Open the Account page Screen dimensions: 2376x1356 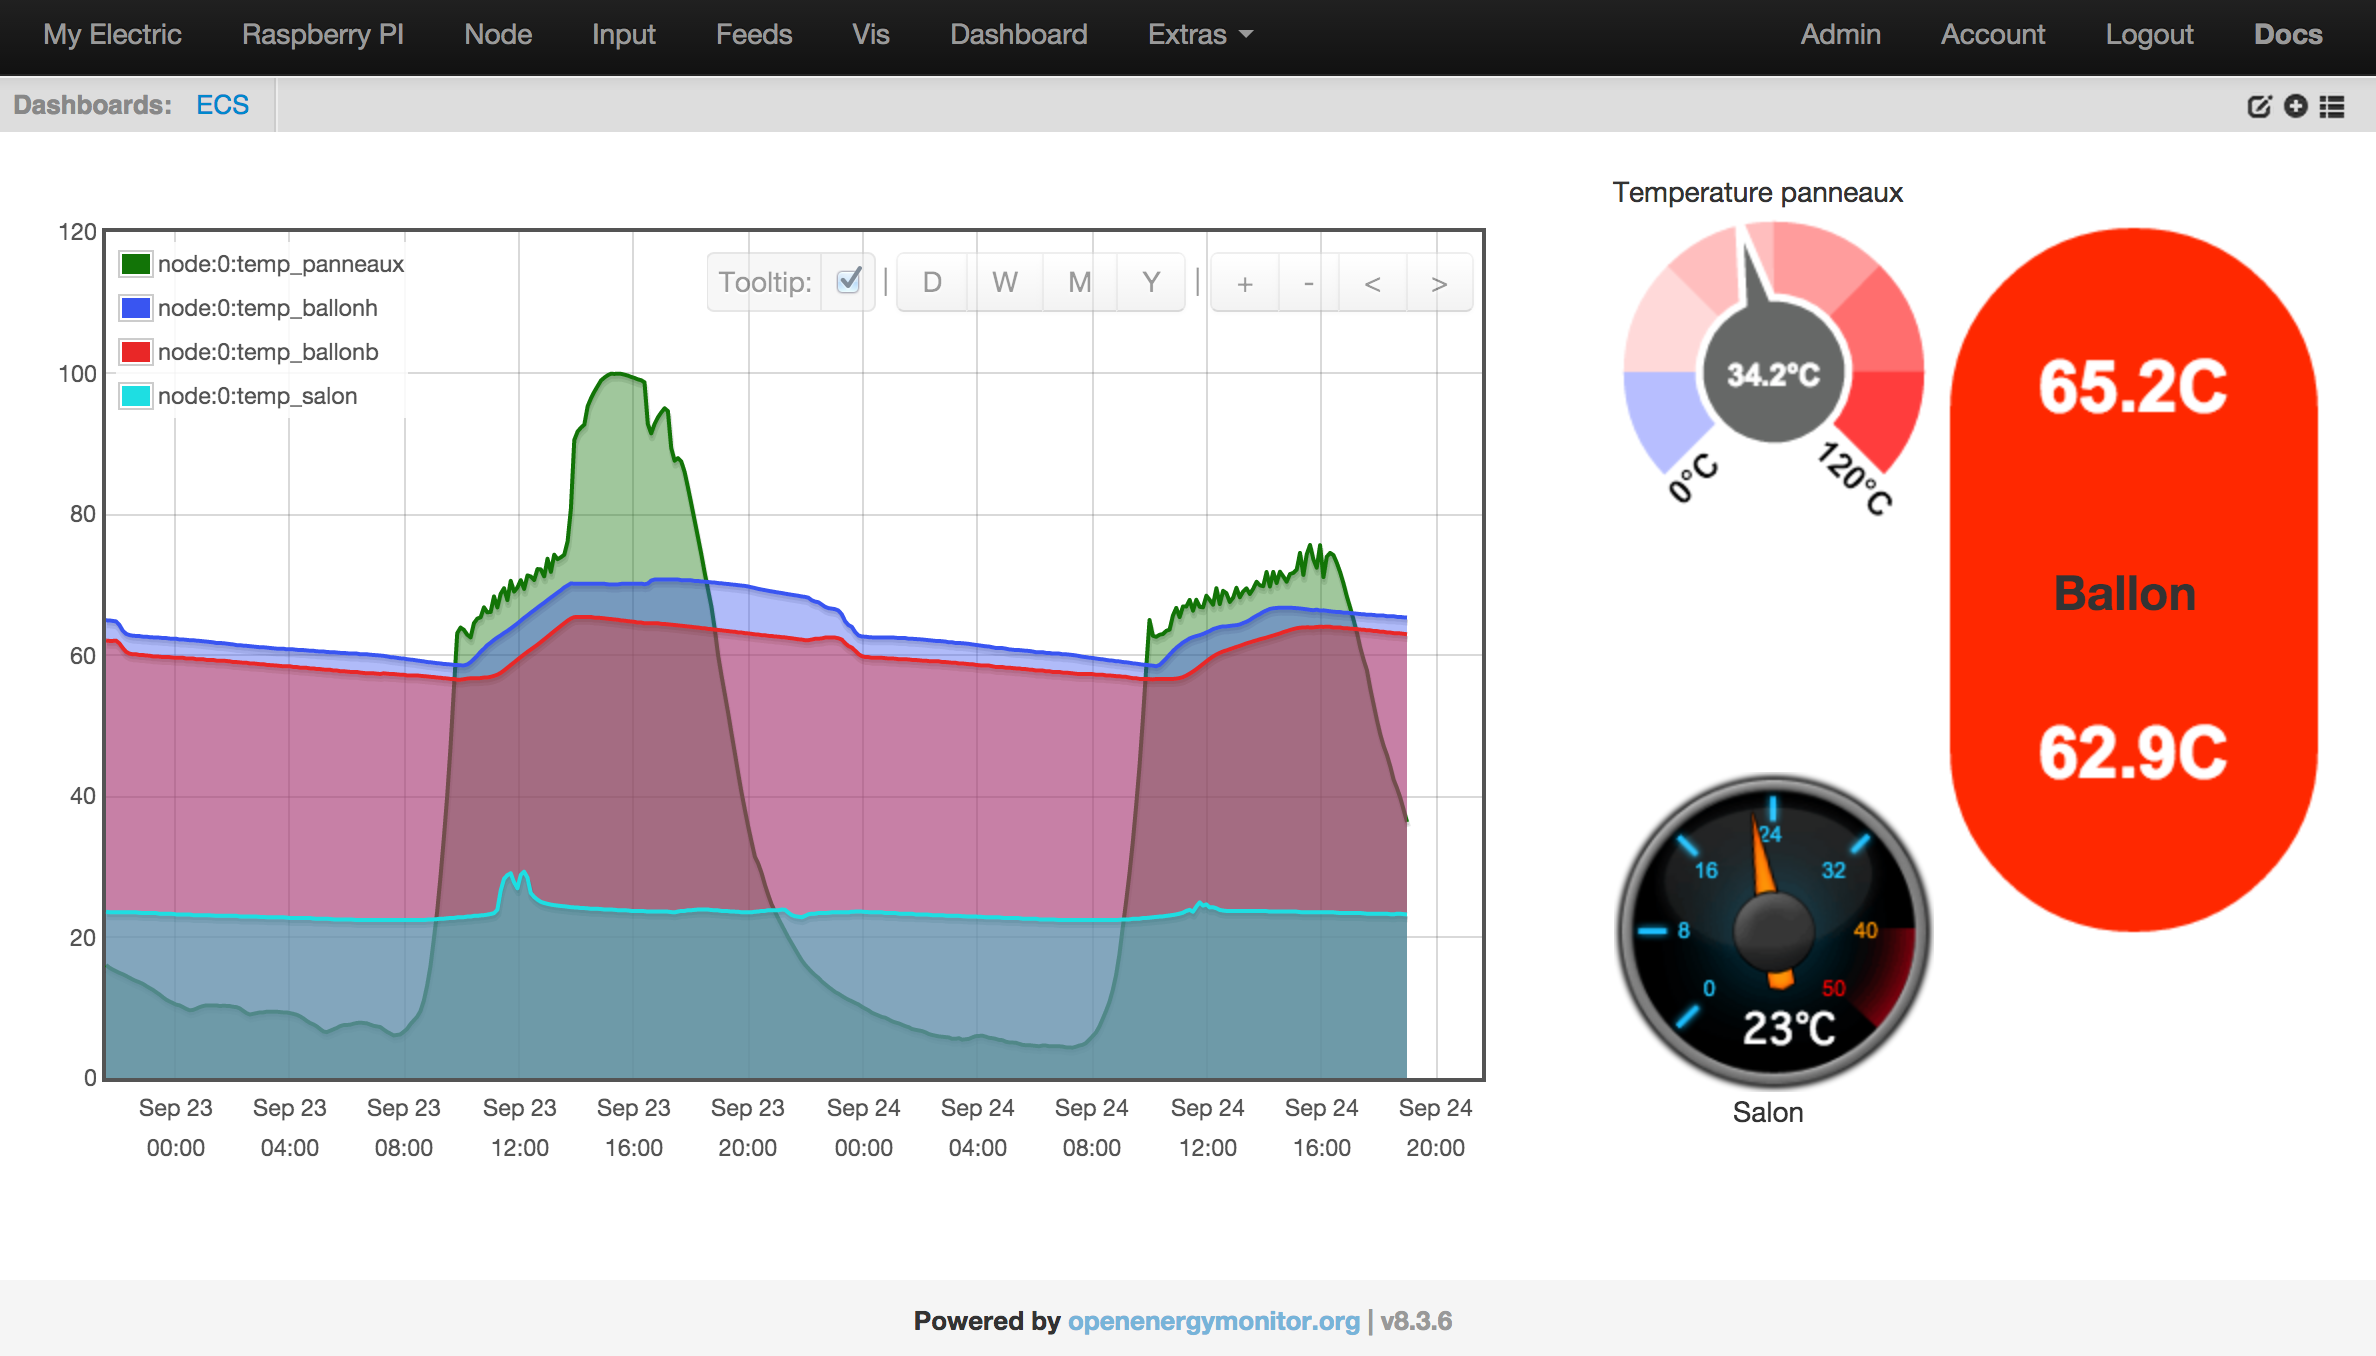pos(1993,35)
